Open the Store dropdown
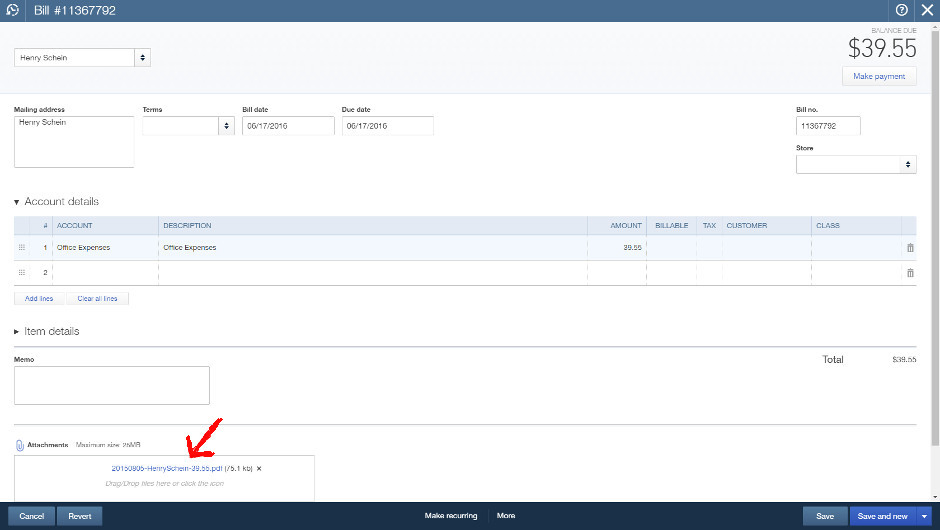Screen dimensions: 940x530 908,164
